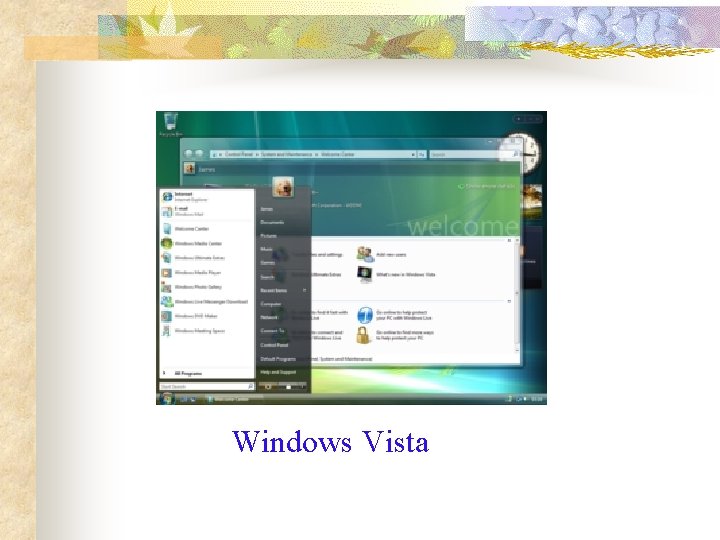The width and height of the screenshot is (720, 540).
Task: Click the system tray volume icon
Action: (524, 399)
